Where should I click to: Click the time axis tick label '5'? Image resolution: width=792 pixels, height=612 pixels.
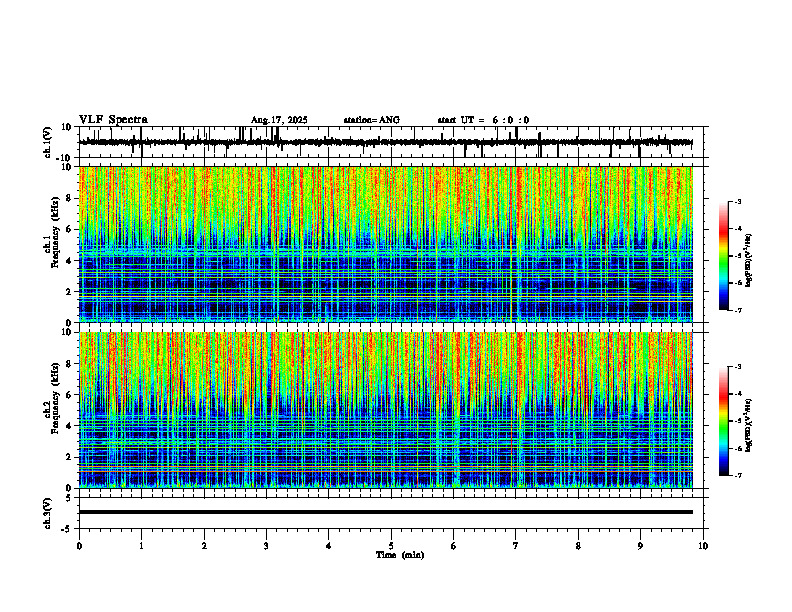(391, 546)
